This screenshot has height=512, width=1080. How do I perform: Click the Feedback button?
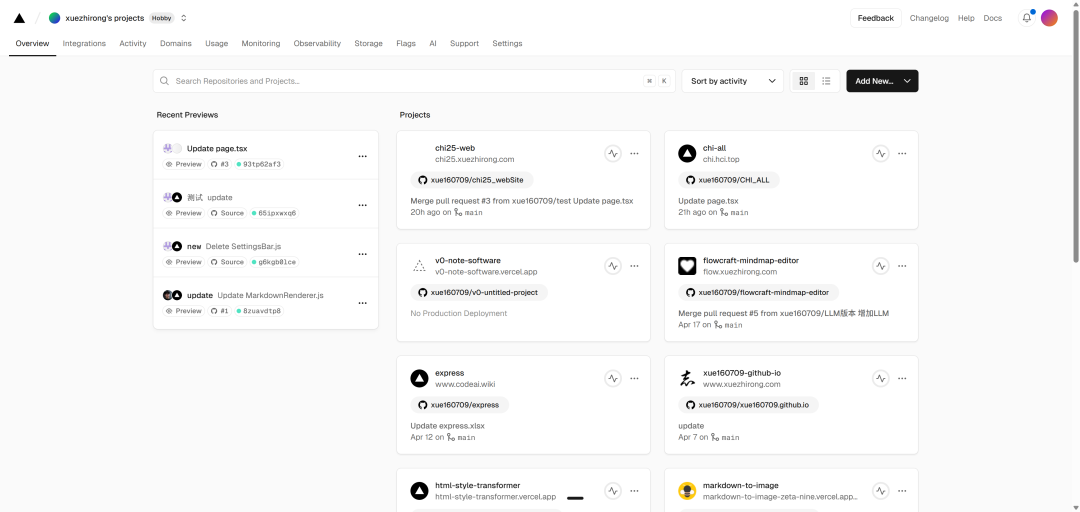coord(875,18)
